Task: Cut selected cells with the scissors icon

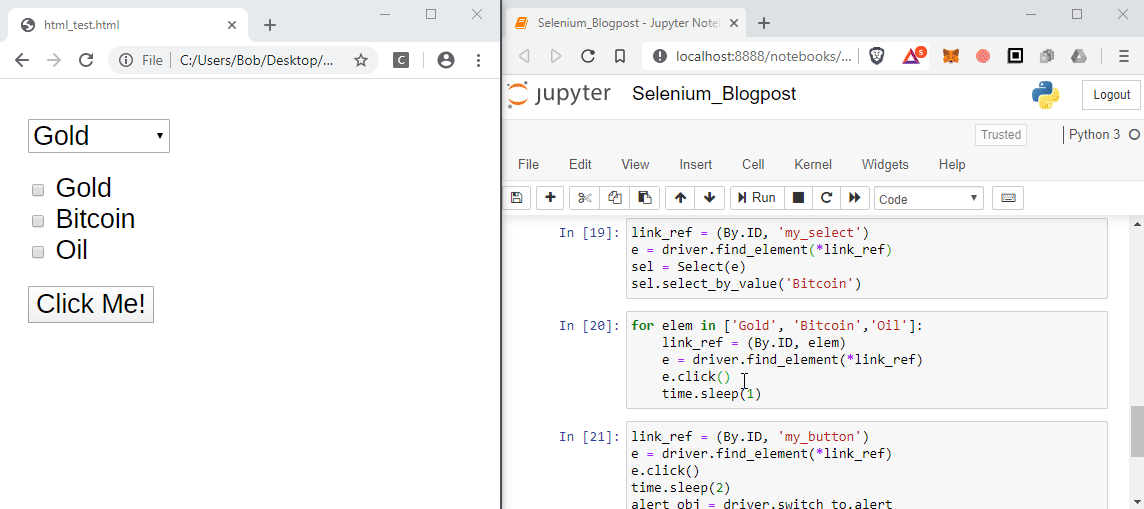Action: pyautogui.click(x=584, y=198)
